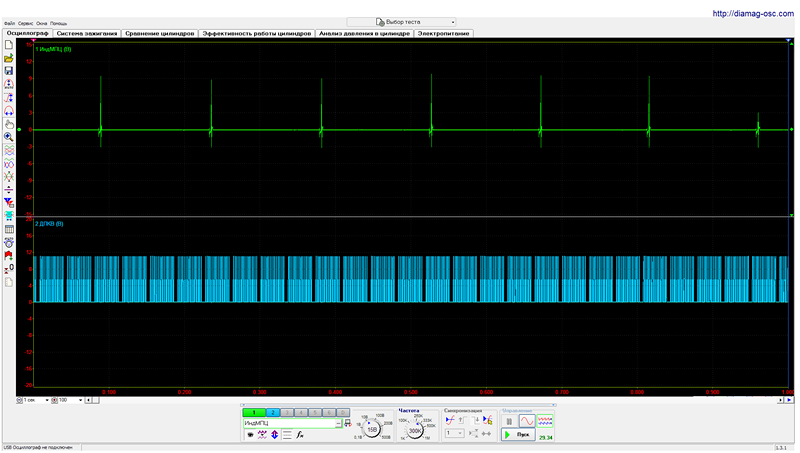Click the red-green overlapping waveforms icon

tap(9, 150)
